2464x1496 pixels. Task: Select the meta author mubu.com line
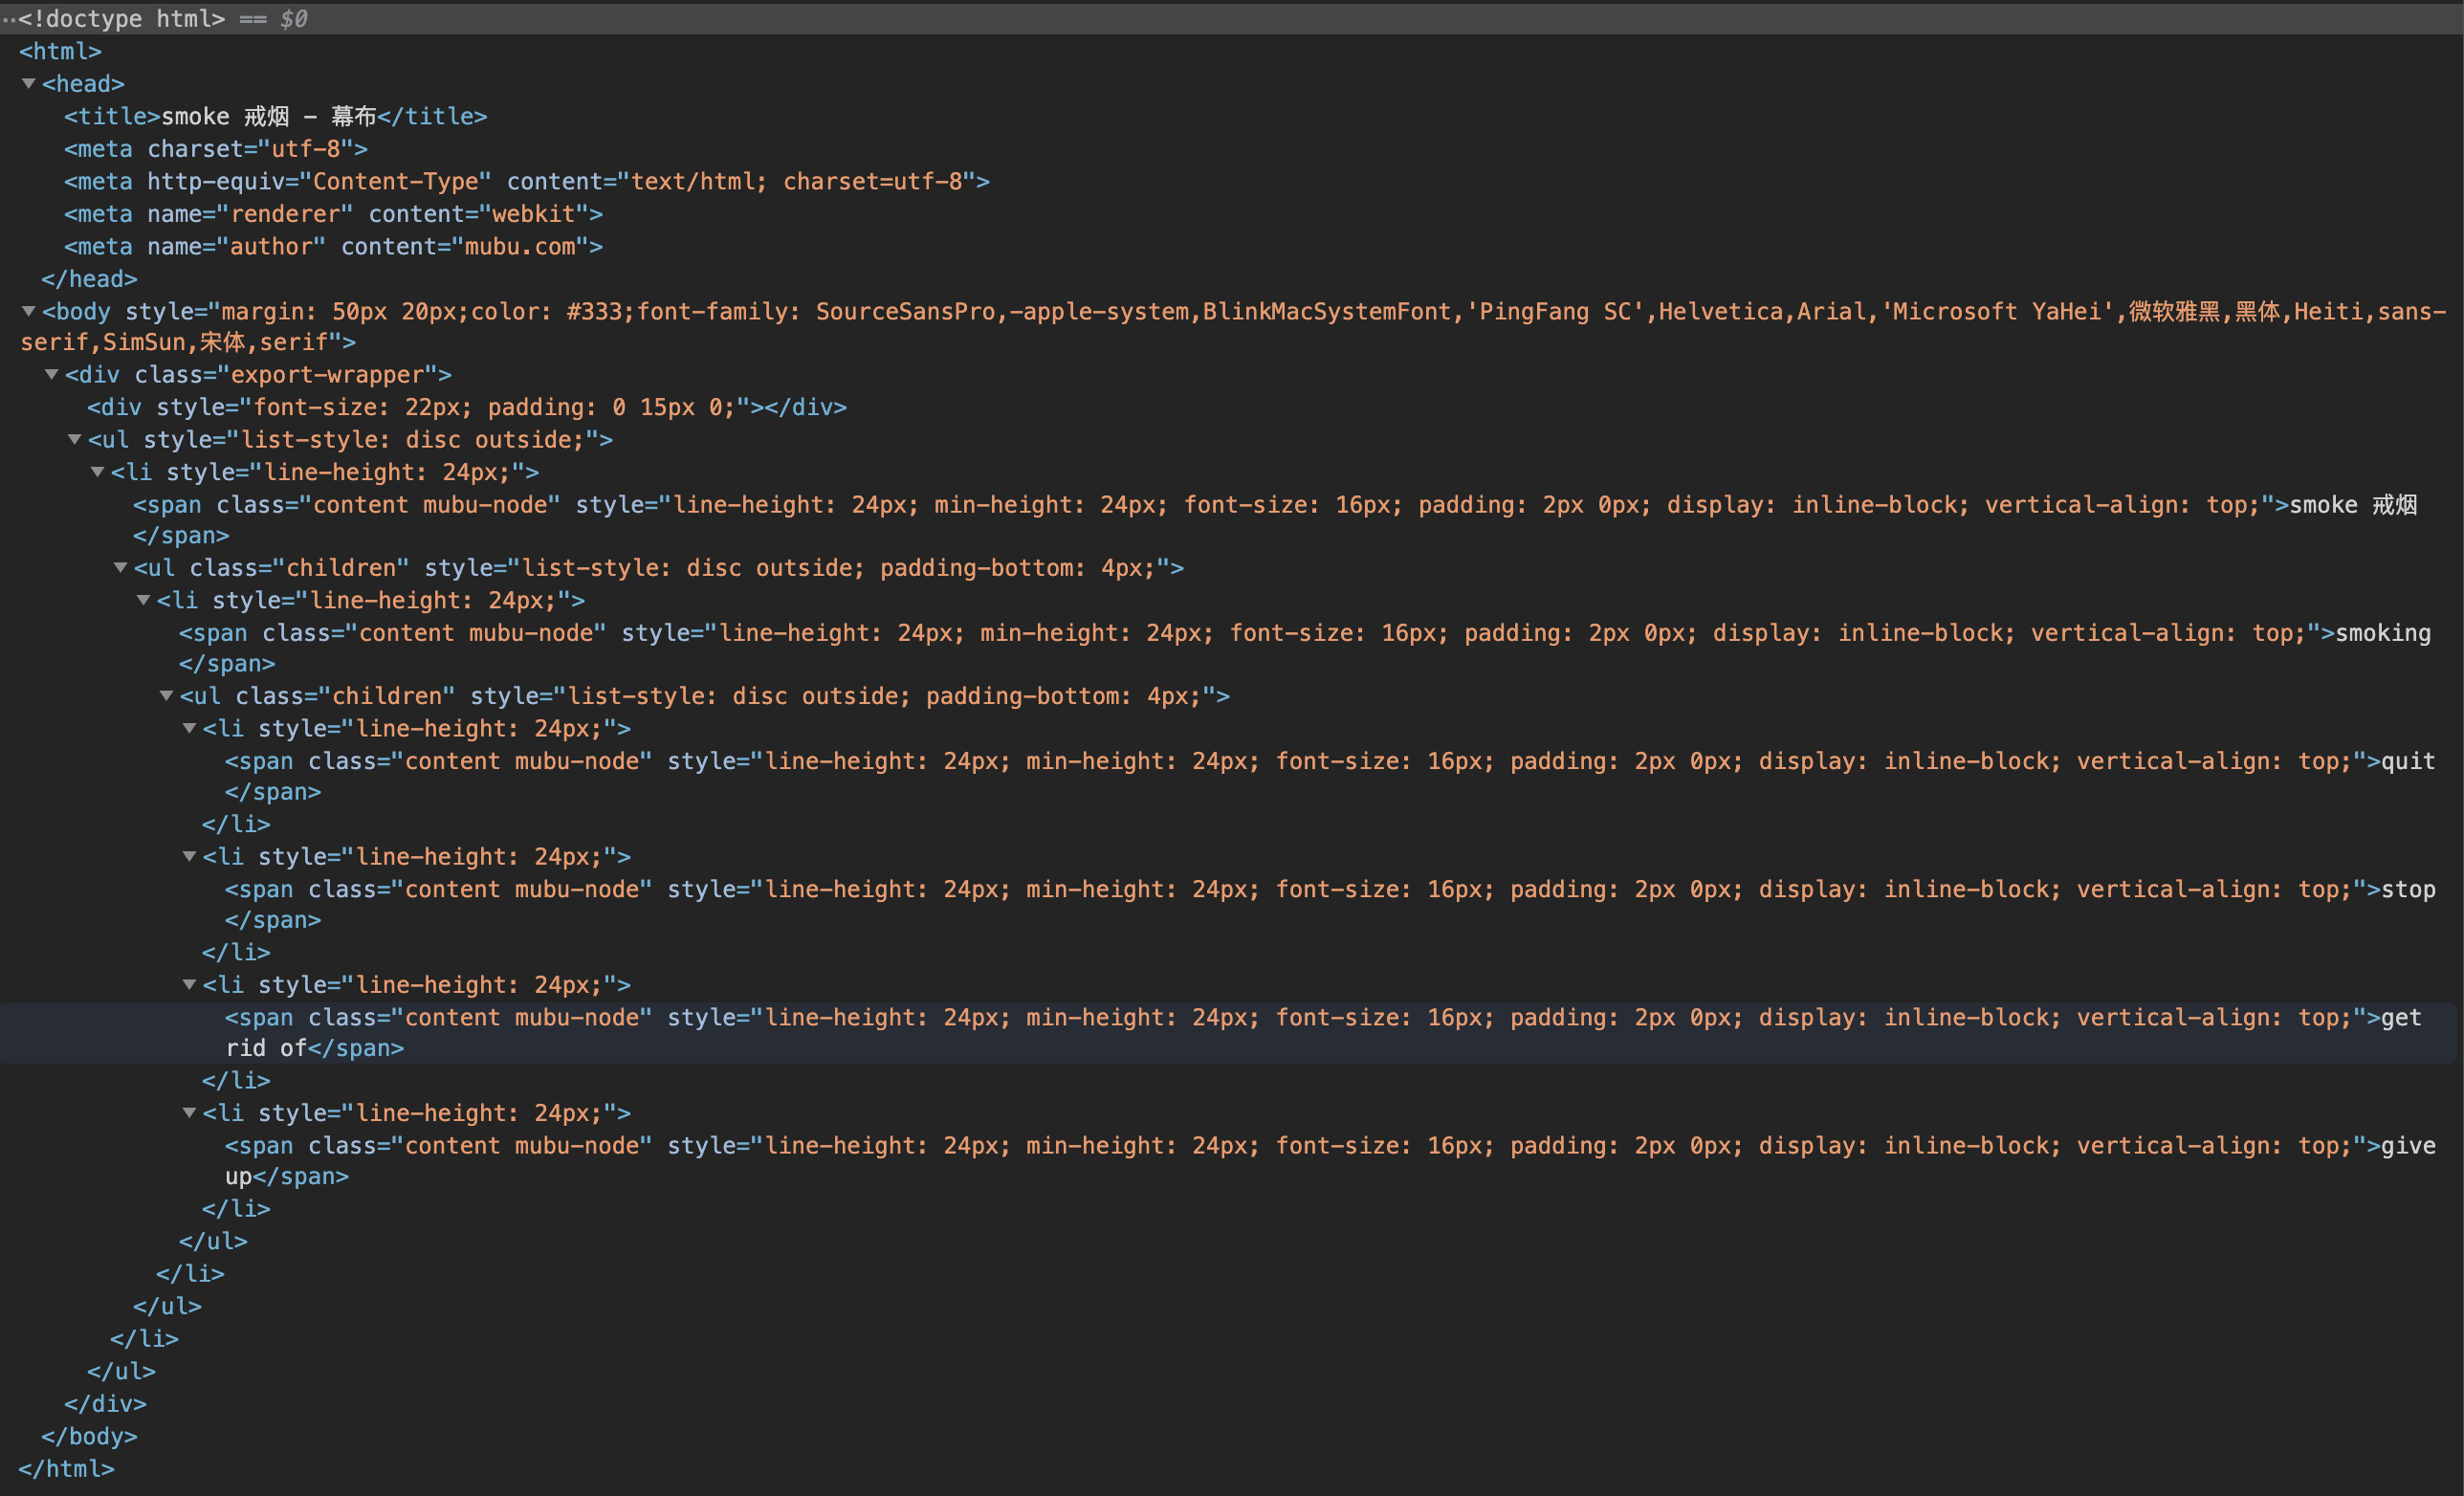pyautogui.click(x=333, y=247)
